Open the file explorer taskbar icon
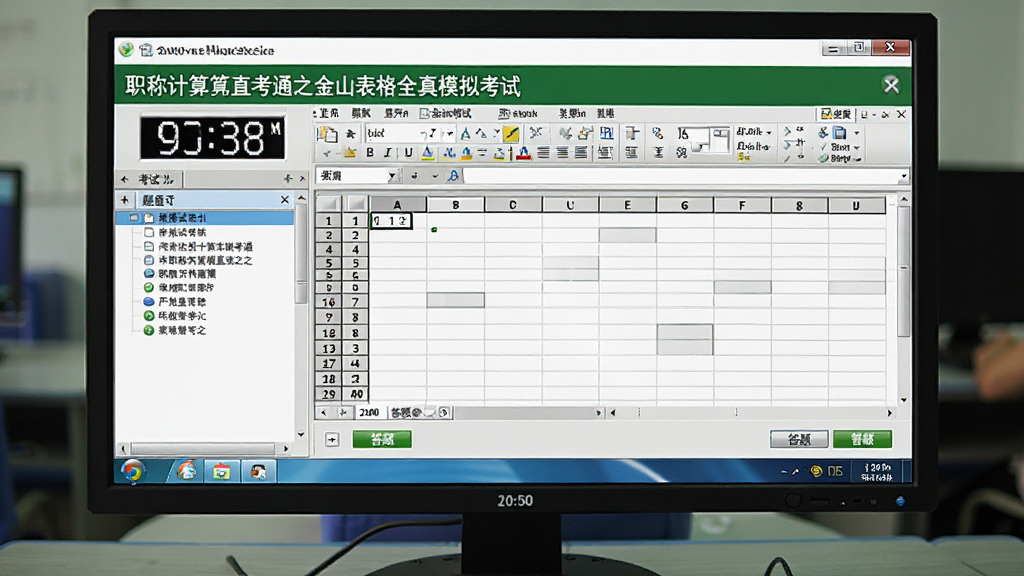 [222, 472]
